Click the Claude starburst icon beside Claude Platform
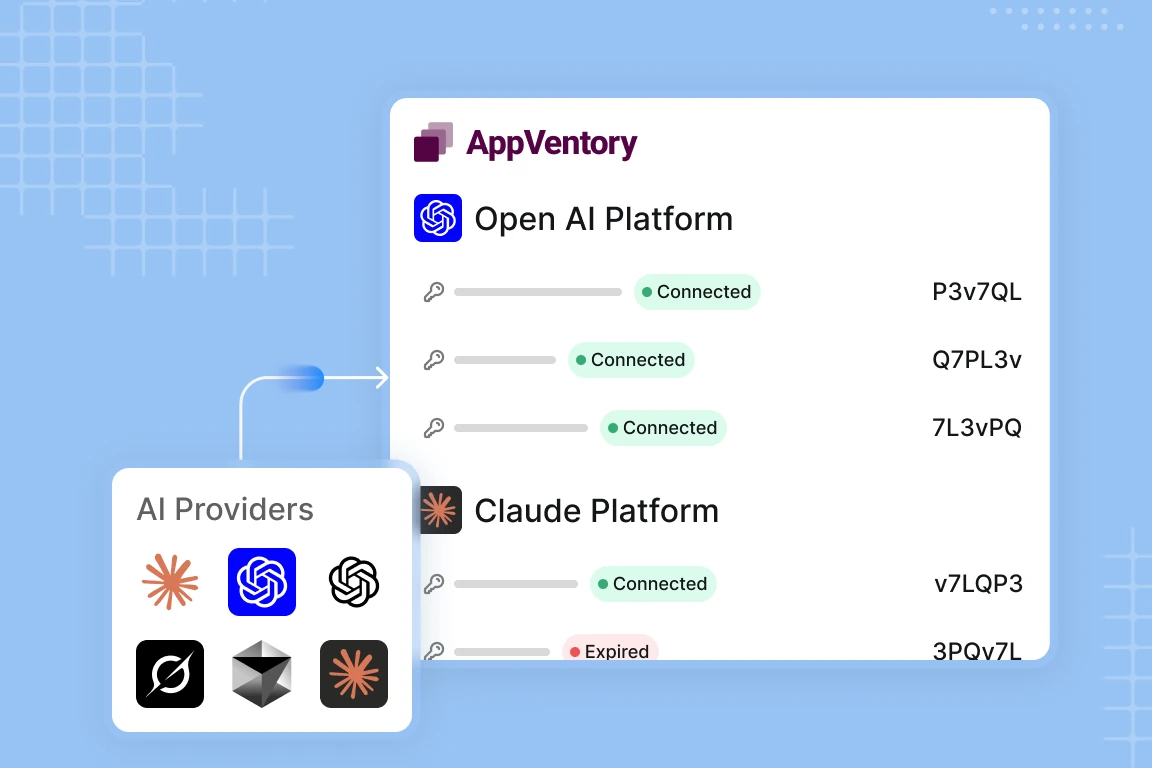Screen dimensions: 1152x768 pyautogui.click(x=441, y=510)
